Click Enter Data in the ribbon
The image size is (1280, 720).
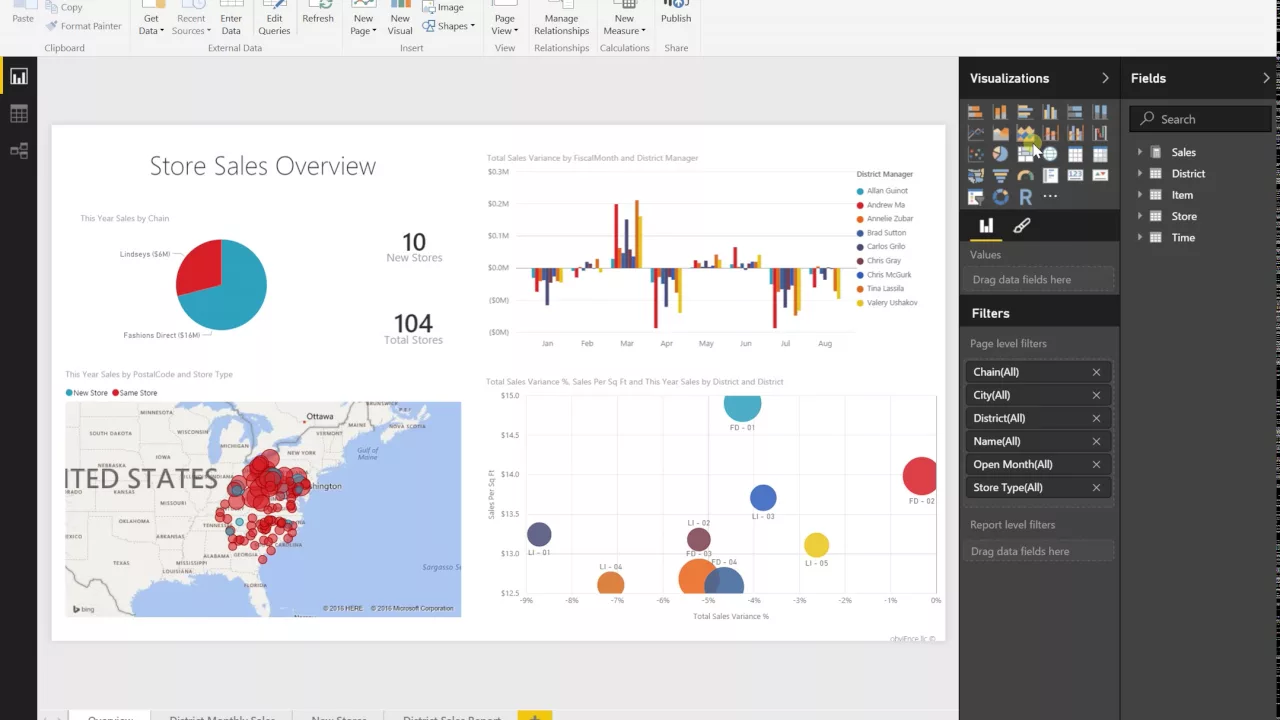[231, 20]
